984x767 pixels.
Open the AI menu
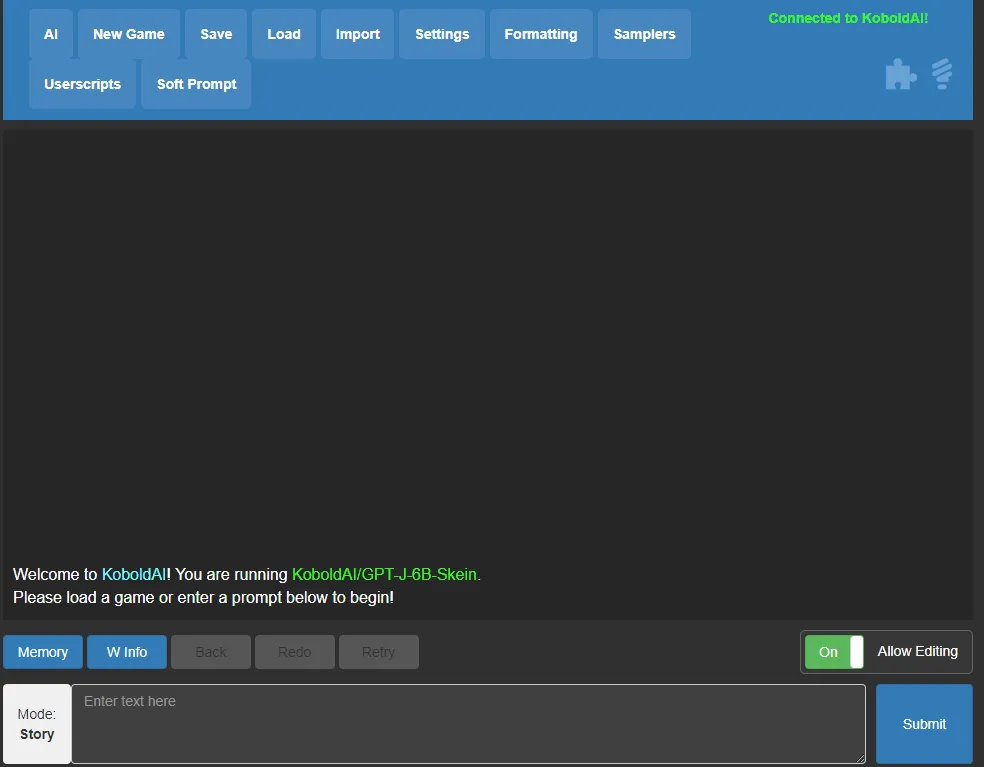51,34
